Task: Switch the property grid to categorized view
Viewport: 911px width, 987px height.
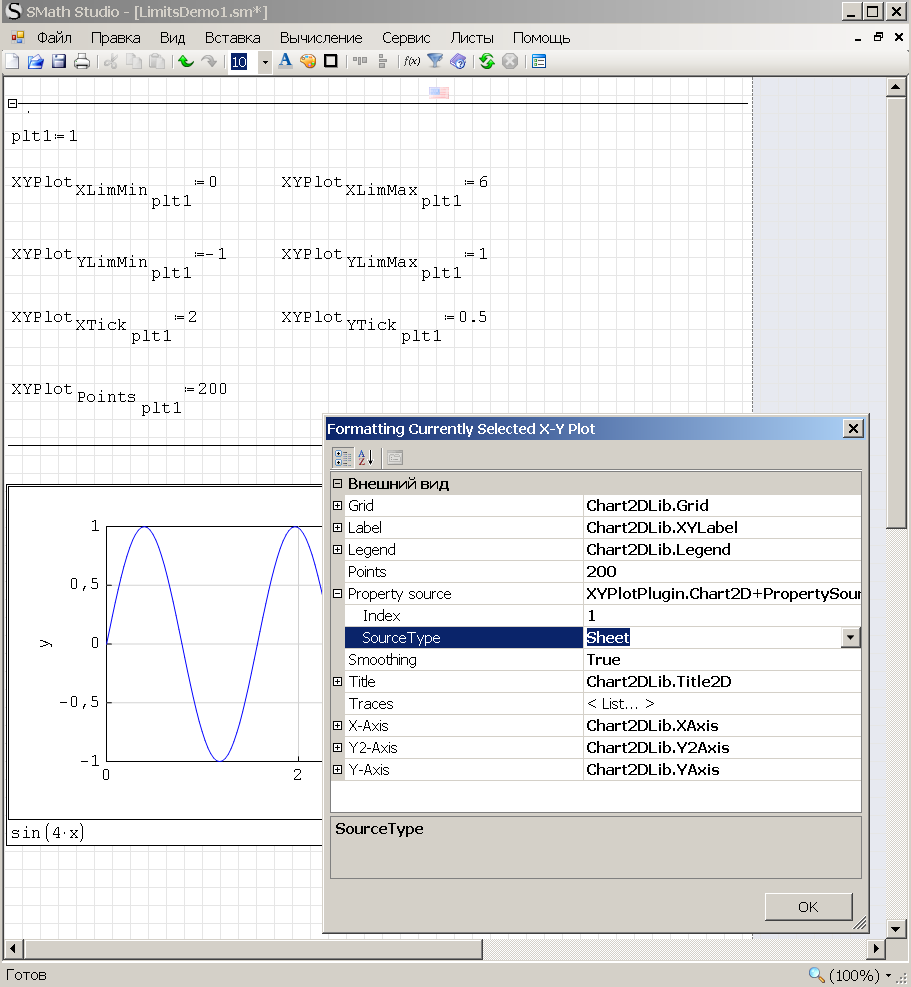Action: (342, 458)
